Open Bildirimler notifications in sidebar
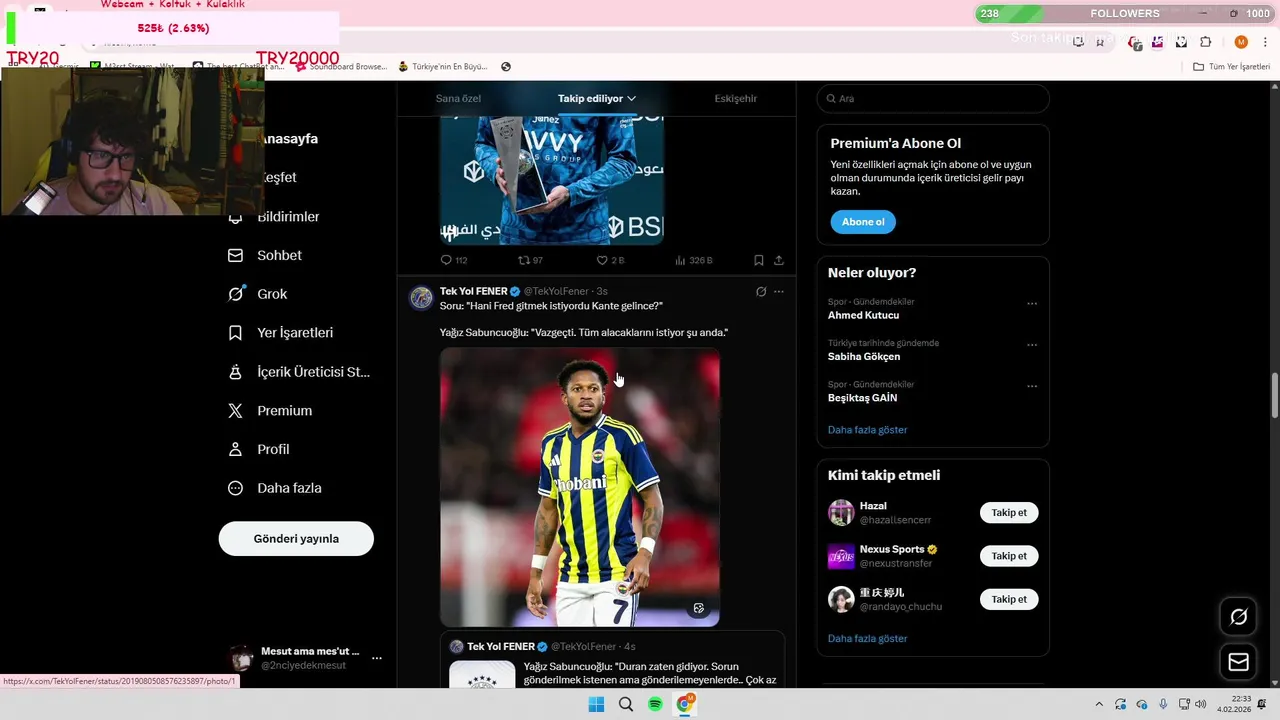The width and height of the screenshot is (1280, 720). [x=274, y=217]
